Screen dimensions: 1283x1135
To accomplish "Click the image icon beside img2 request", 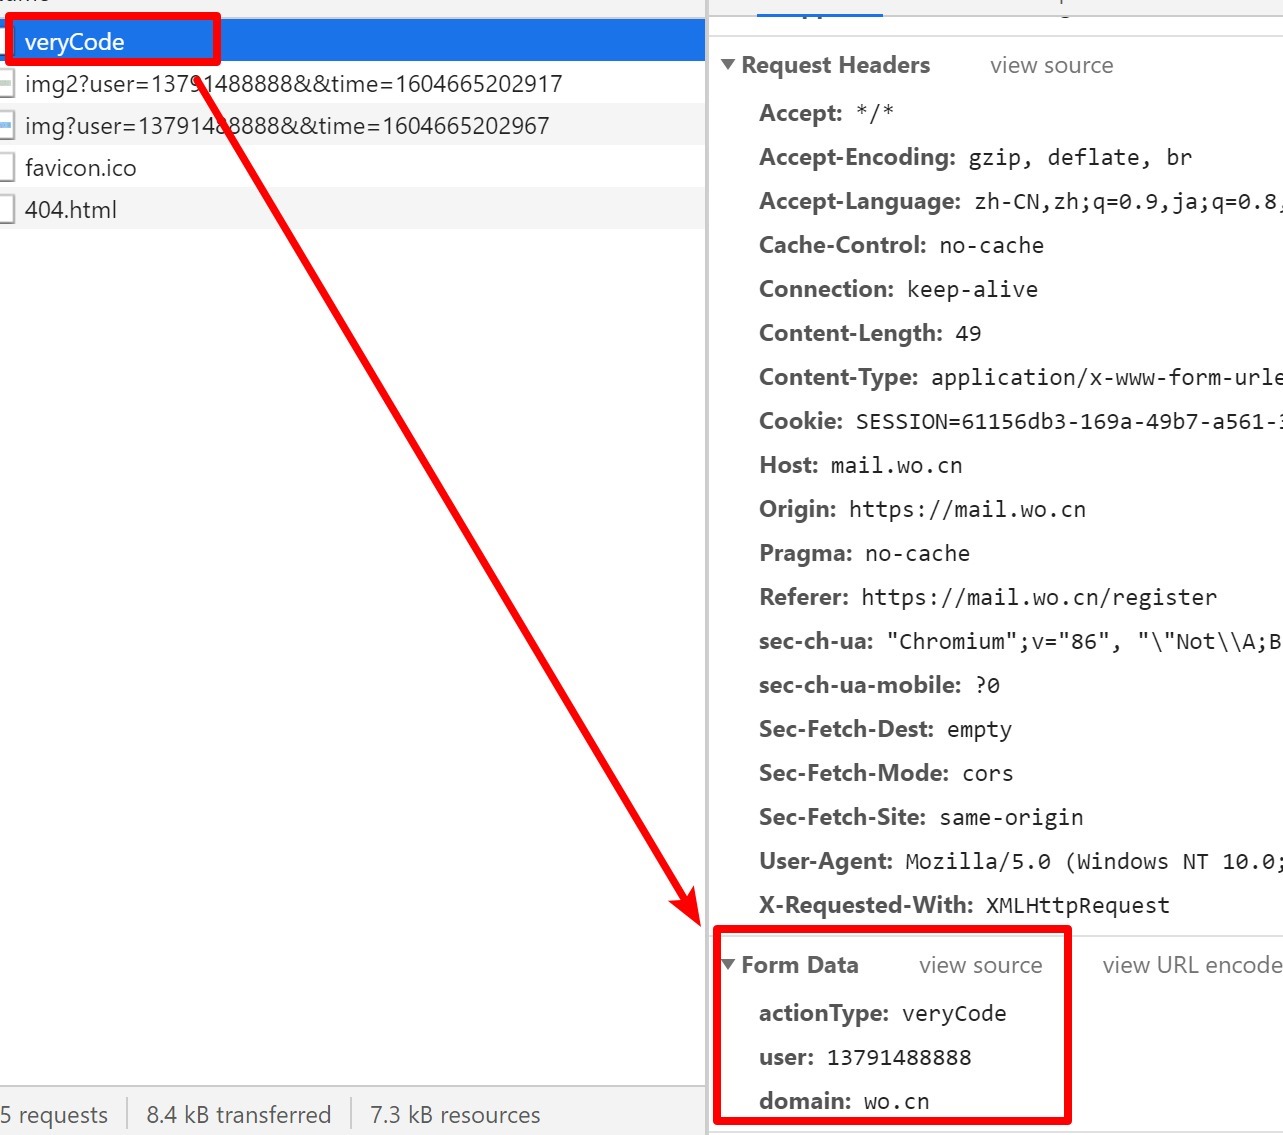I will [x=6, y=84].
